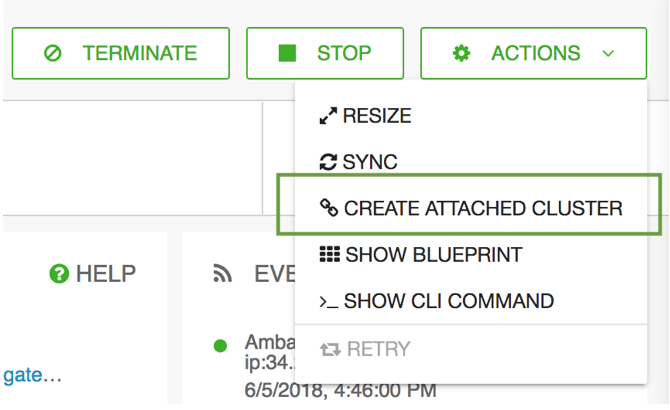Click the sync circular arrows icon
670x410 pixels.
[x=328, y=162]
